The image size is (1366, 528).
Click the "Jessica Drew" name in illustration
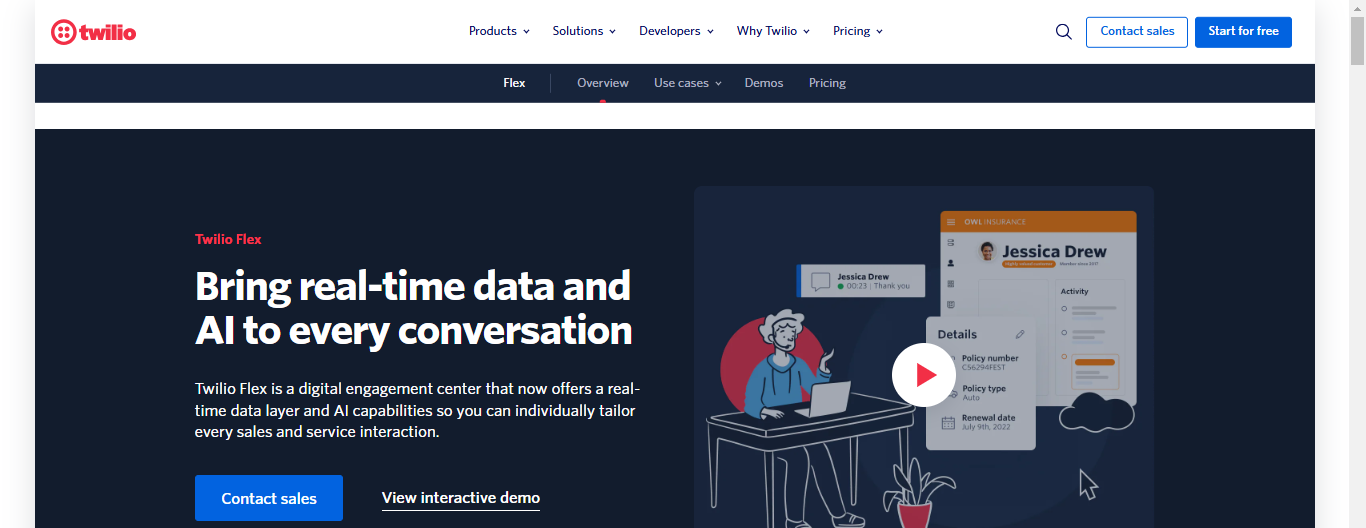[1054, 251]
